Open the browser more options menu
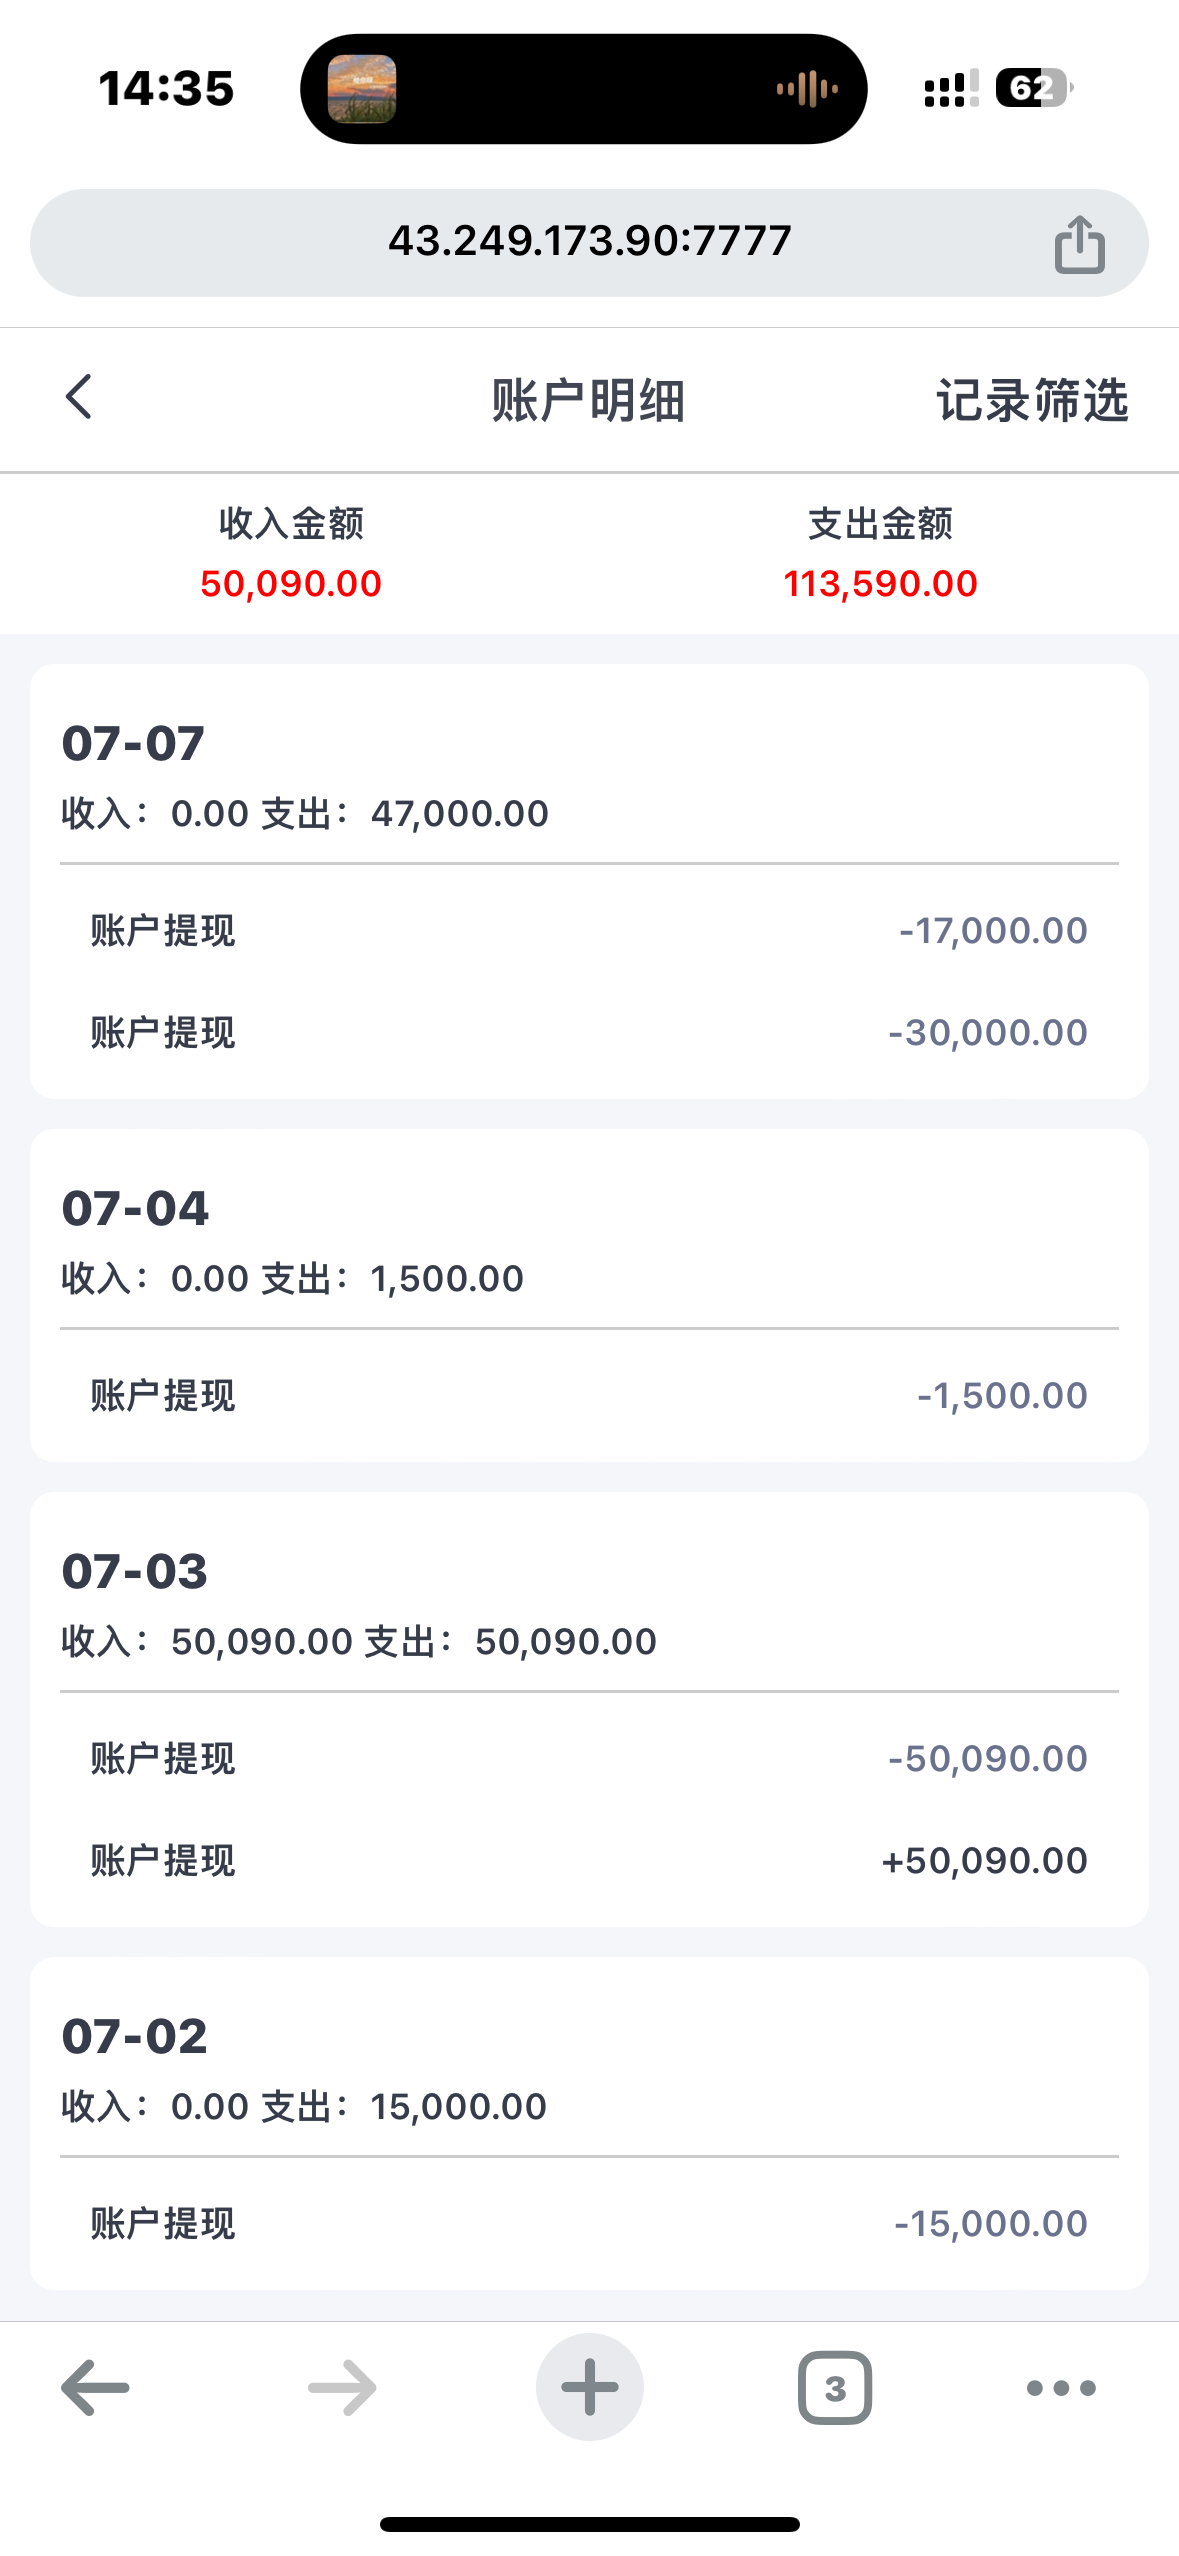 1061,2388
